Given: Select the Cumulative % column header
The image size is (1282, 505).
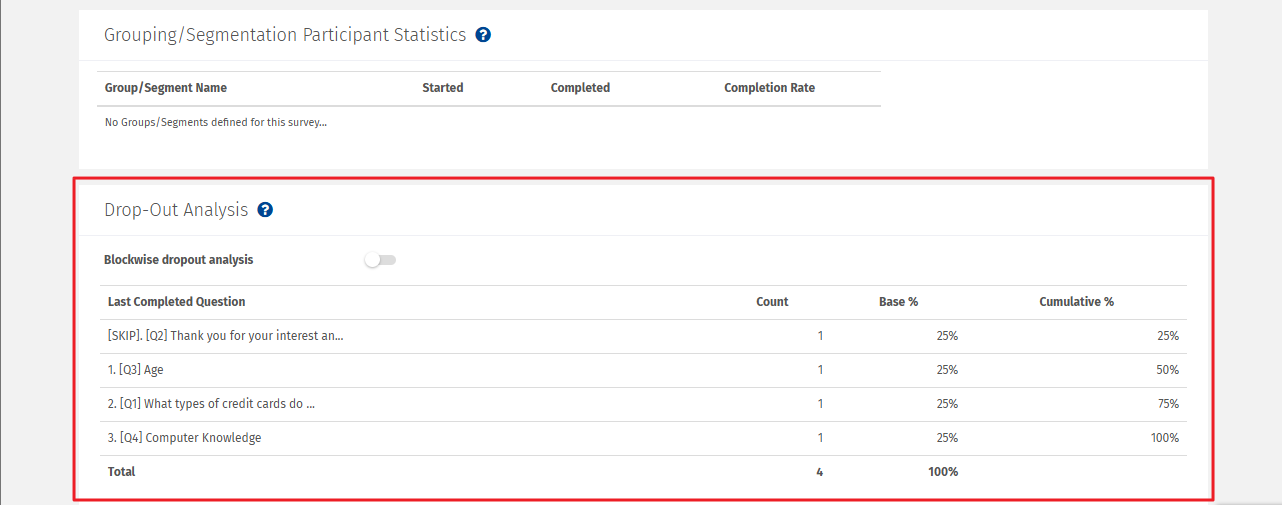Looking at the screenshot, I should click(x=1076, y=302).
